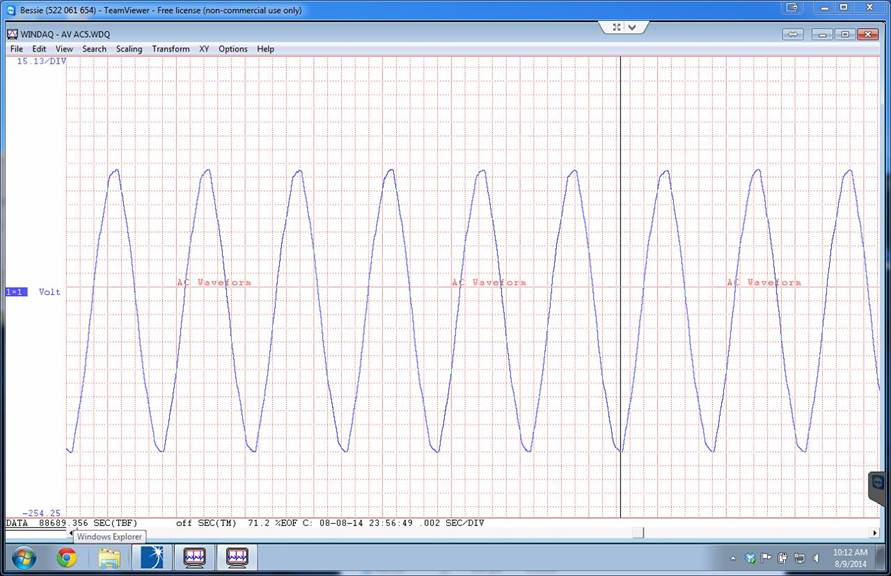Open the XY menu
The width and height of the screenshot is (891, 576).
(204, 49)
